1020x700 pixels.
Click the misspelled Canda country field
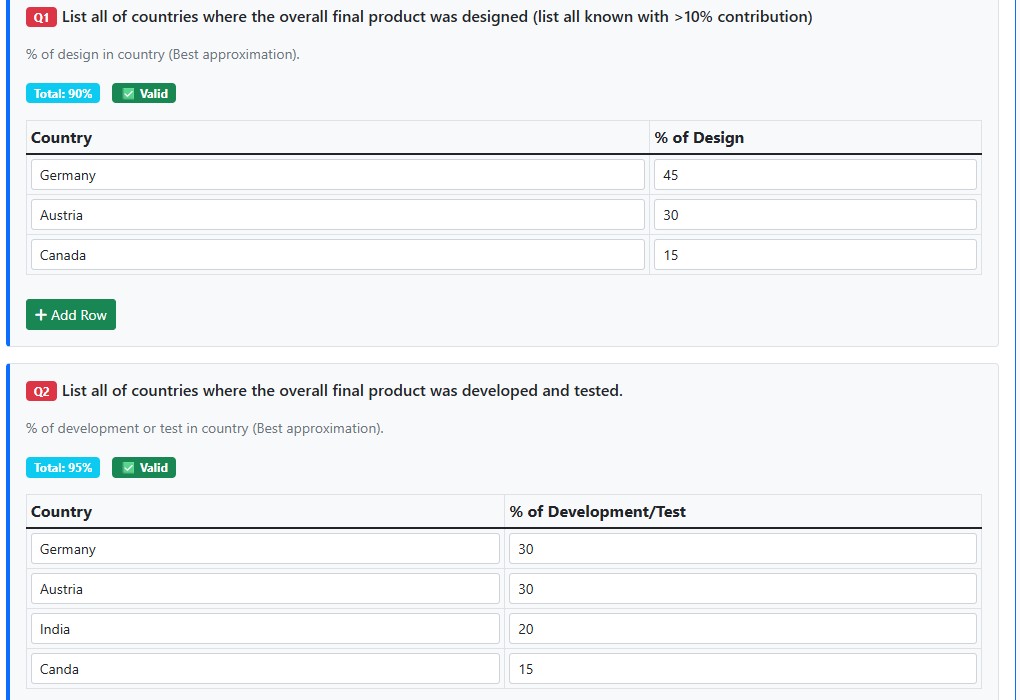tap(265, 669)
